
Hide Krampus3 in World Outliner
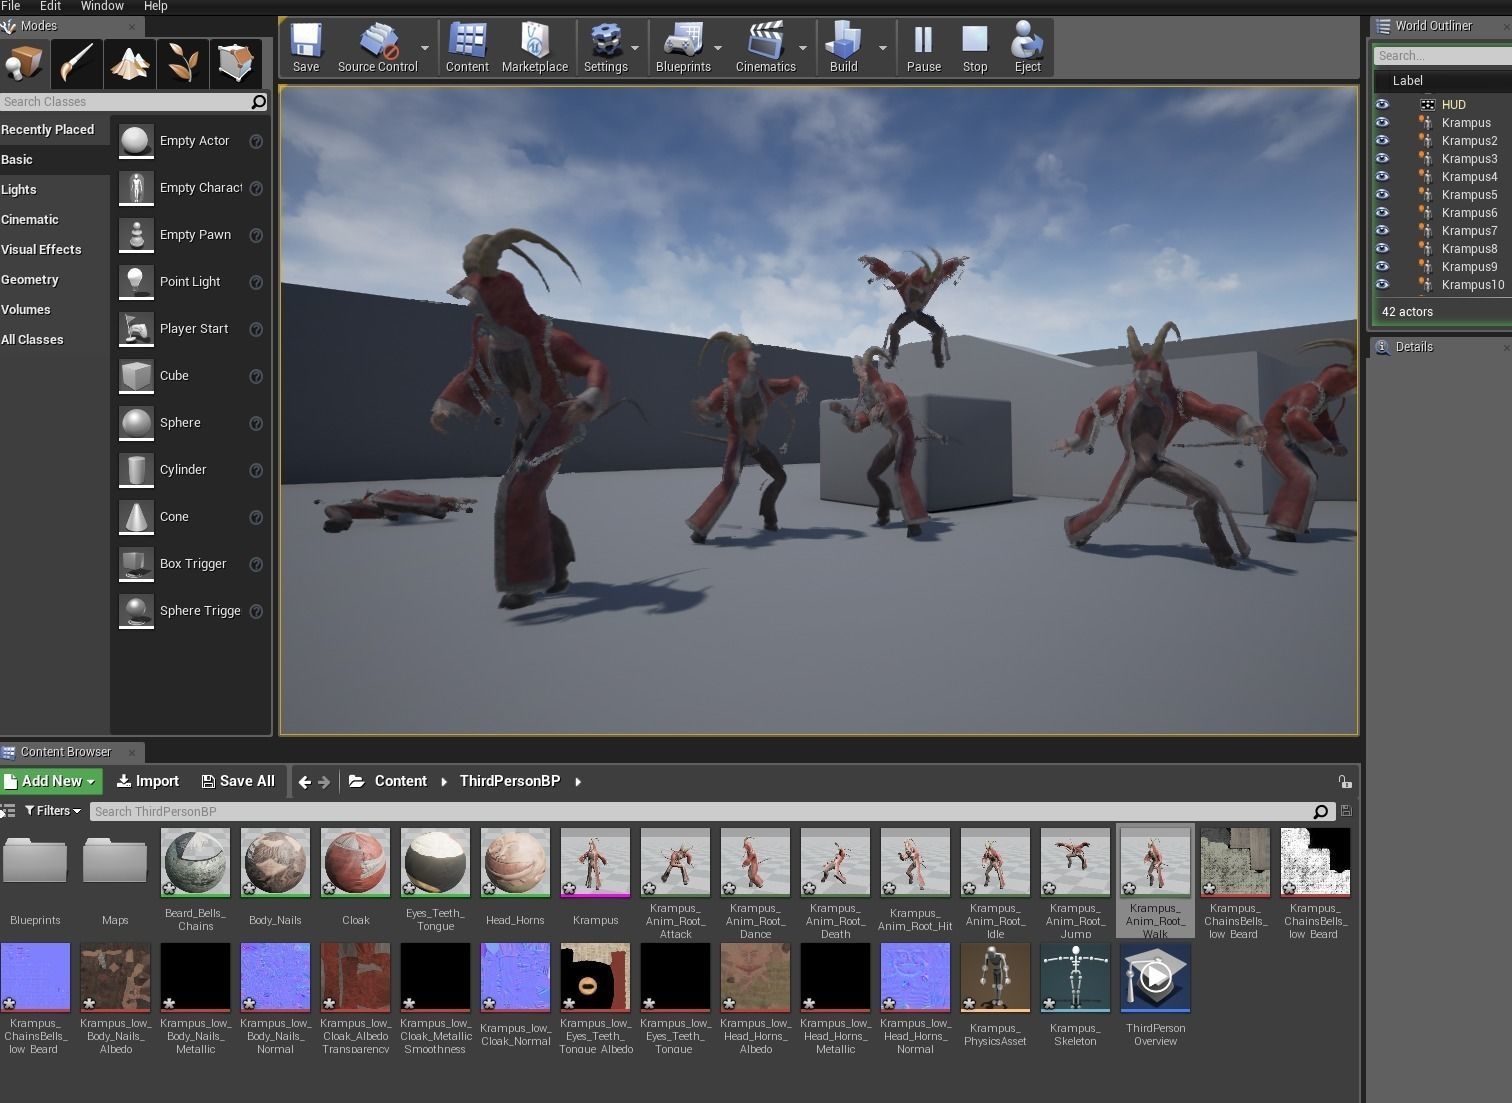1382,158
